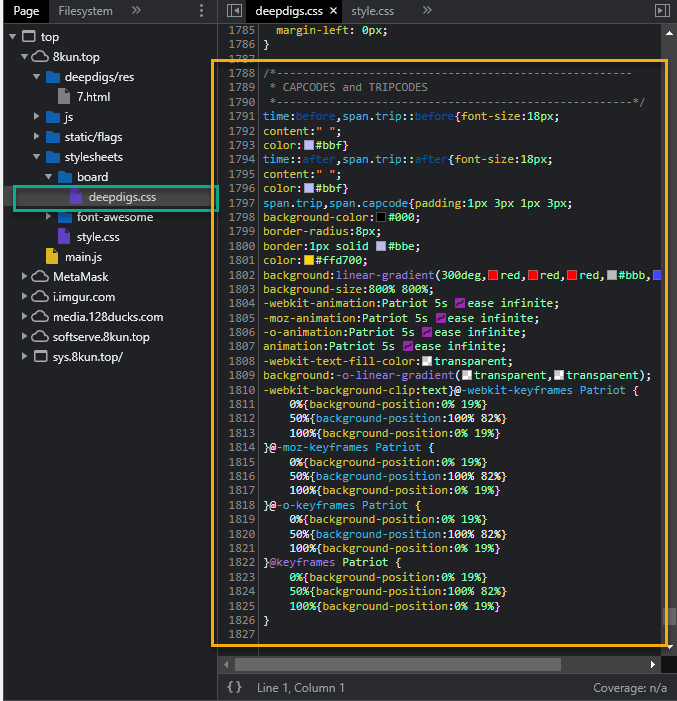Click the Coverage: n/a status text

tap(630, 688)
